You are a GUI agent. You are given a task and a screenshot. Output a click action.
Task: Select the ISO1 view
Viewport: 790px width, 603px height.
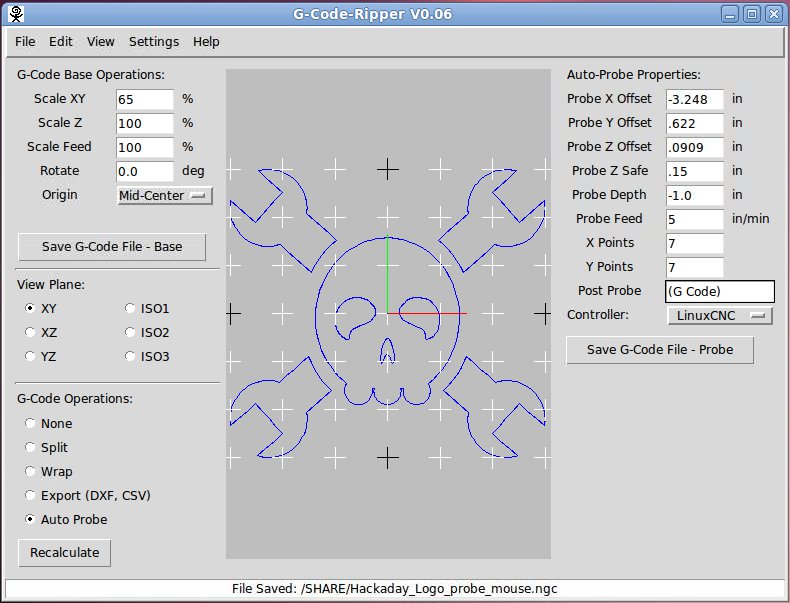pos(130,308)
